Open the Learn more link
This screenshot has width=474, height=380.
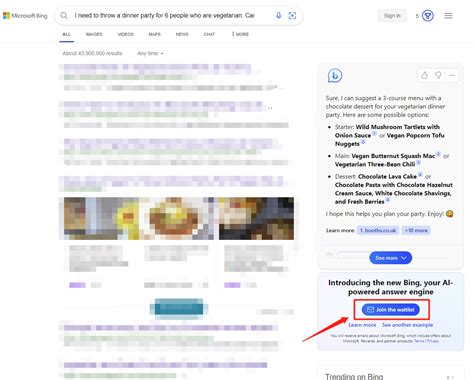click(x=362, y=325)
